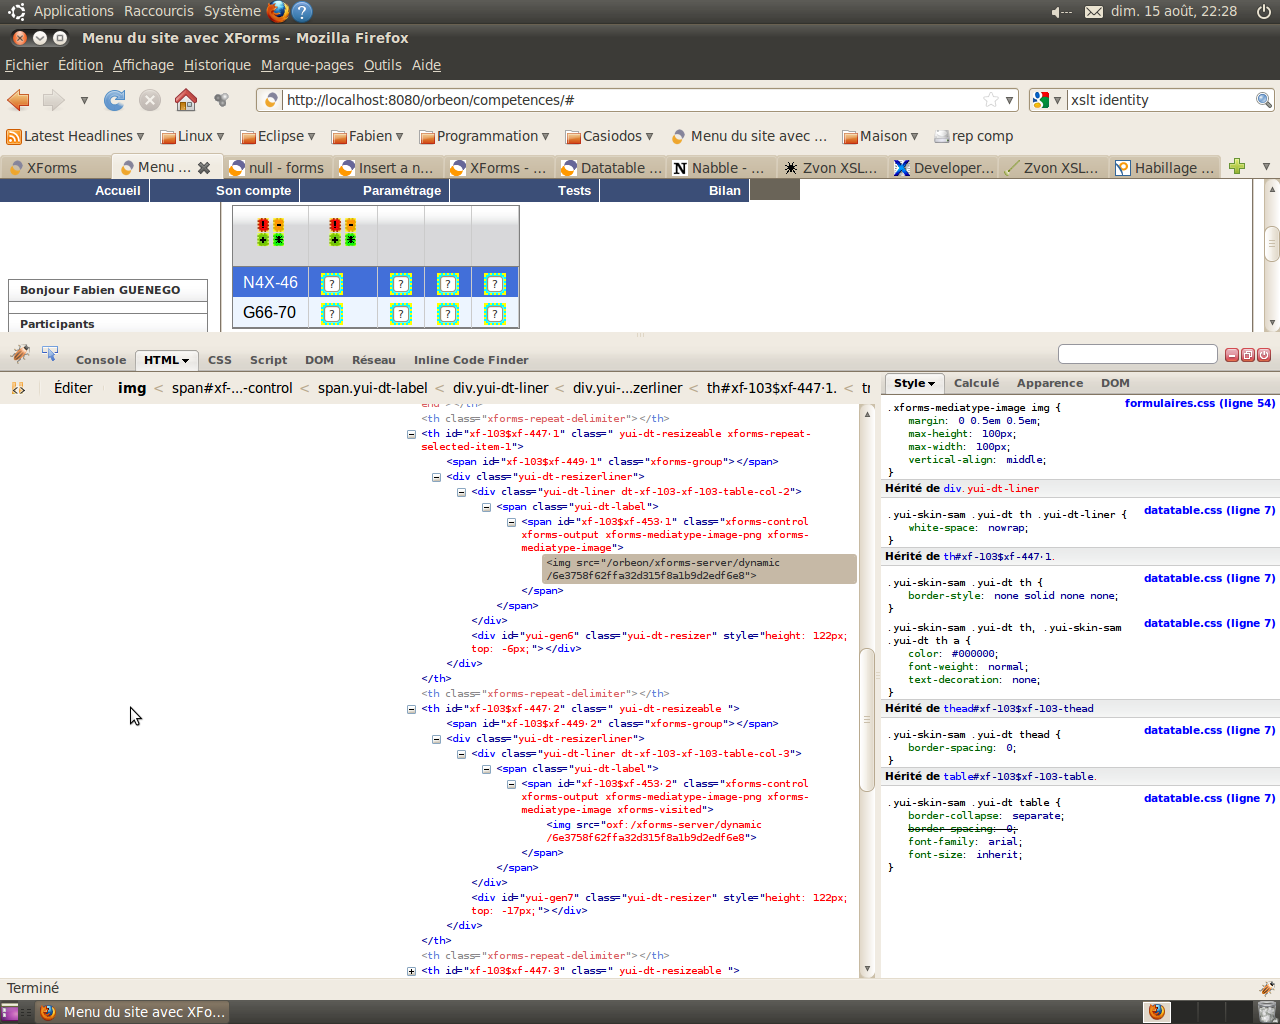Open formulaires.css (ligne 54) source link

click(x=1199, y=404)
